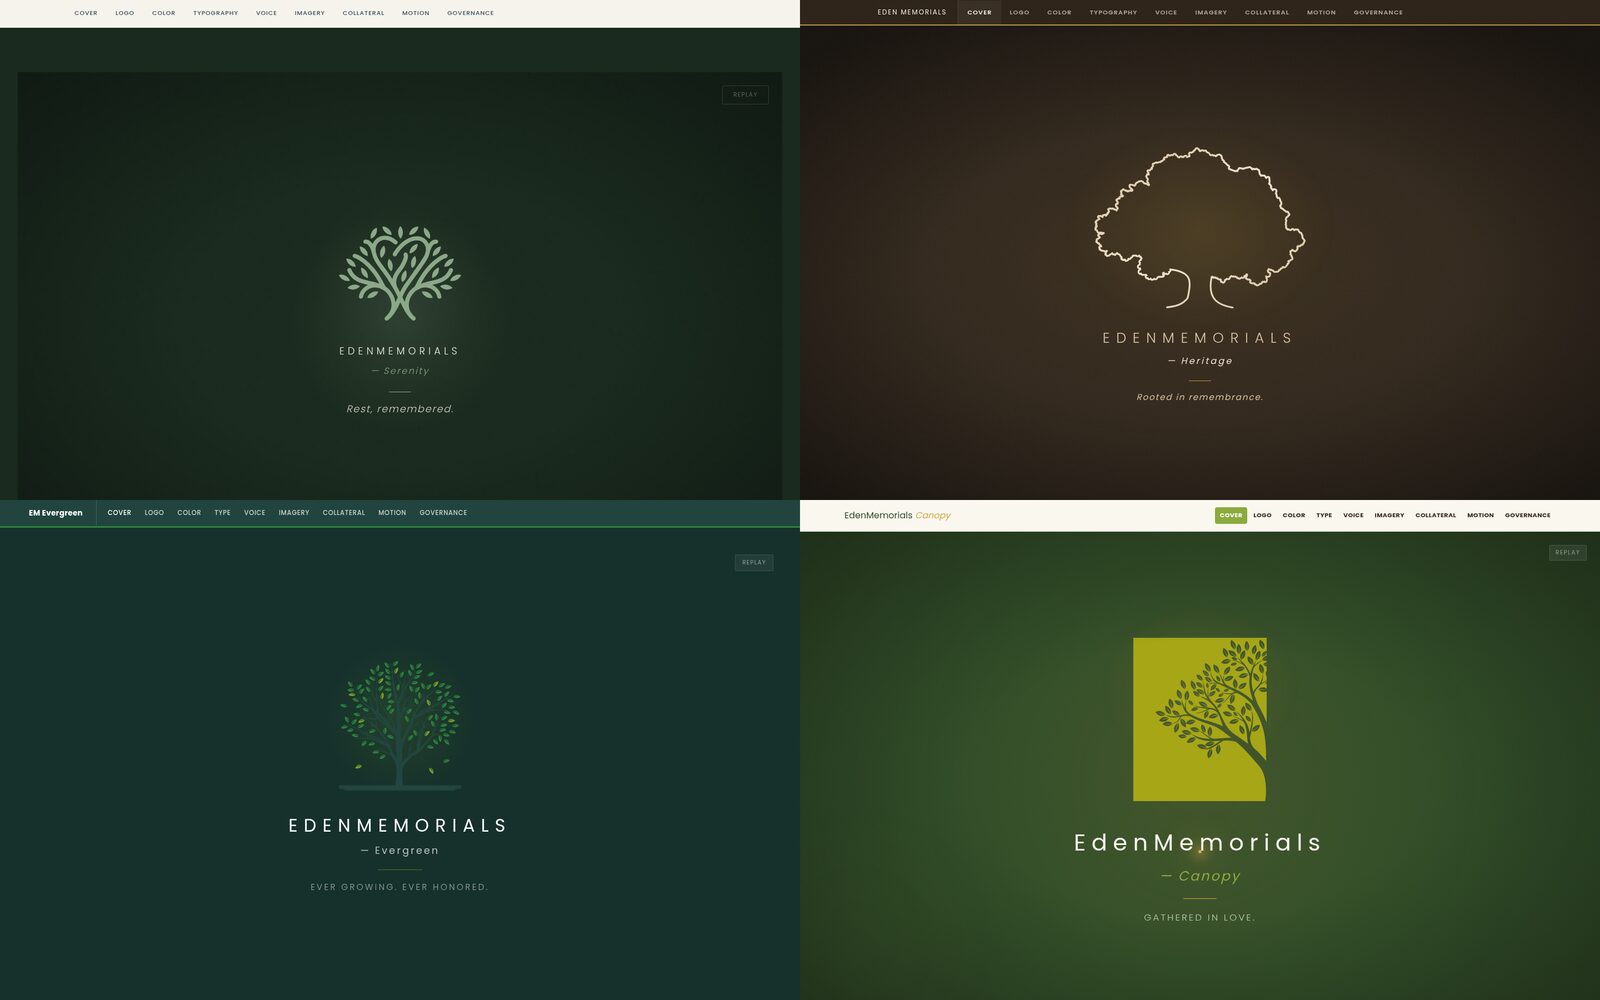Open Voice tab in Canopy panel
The height and width of the screenshot is (1000, 1600).
coord(1353,515)
